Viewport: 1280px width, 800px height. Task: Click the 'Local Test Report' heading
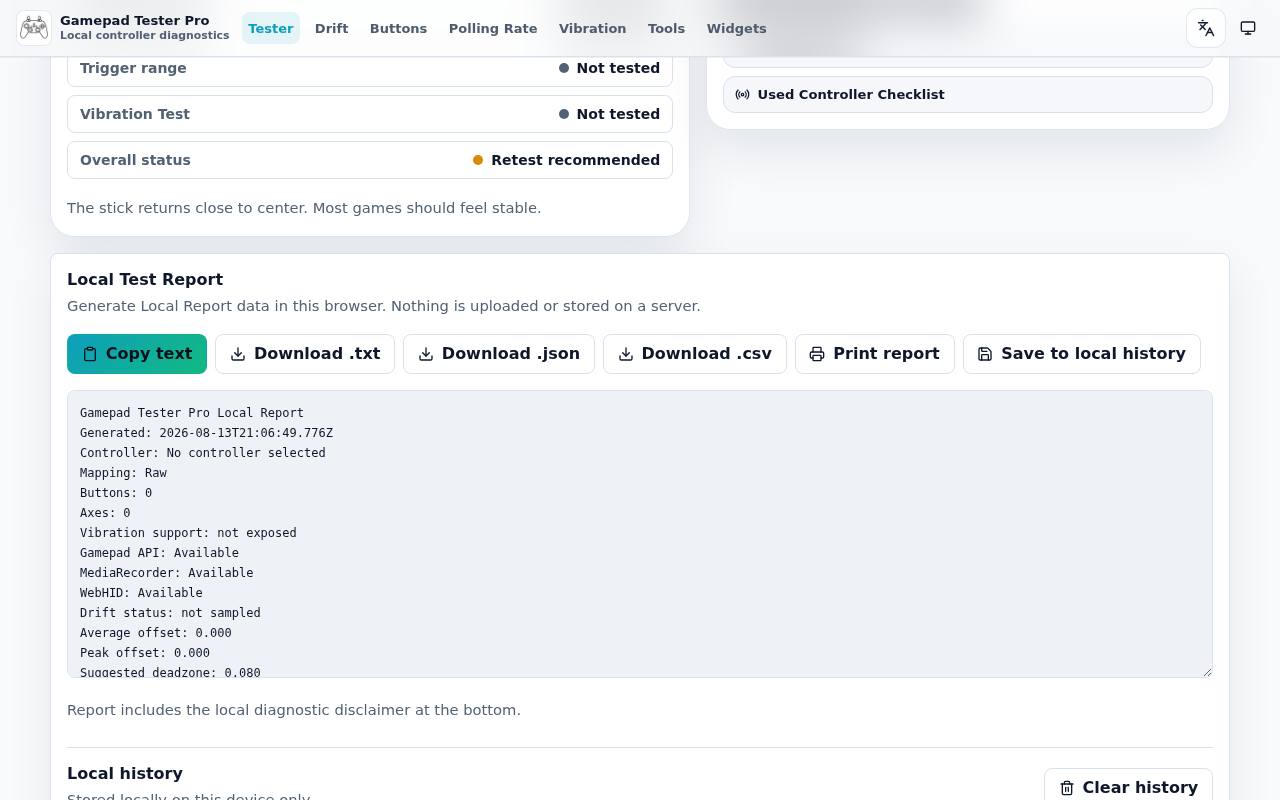click(145, 280)
